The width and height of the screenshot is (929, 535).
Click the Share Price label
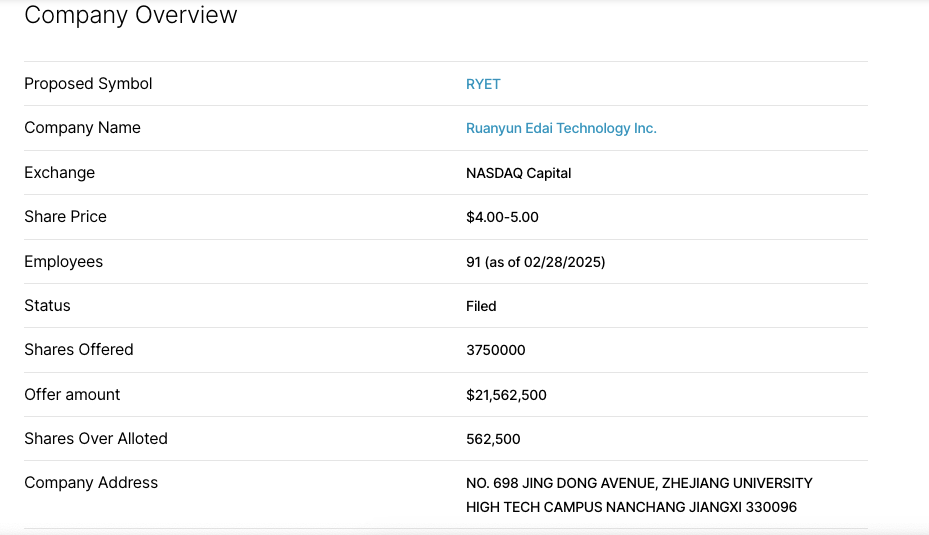(x=65, y=216)
